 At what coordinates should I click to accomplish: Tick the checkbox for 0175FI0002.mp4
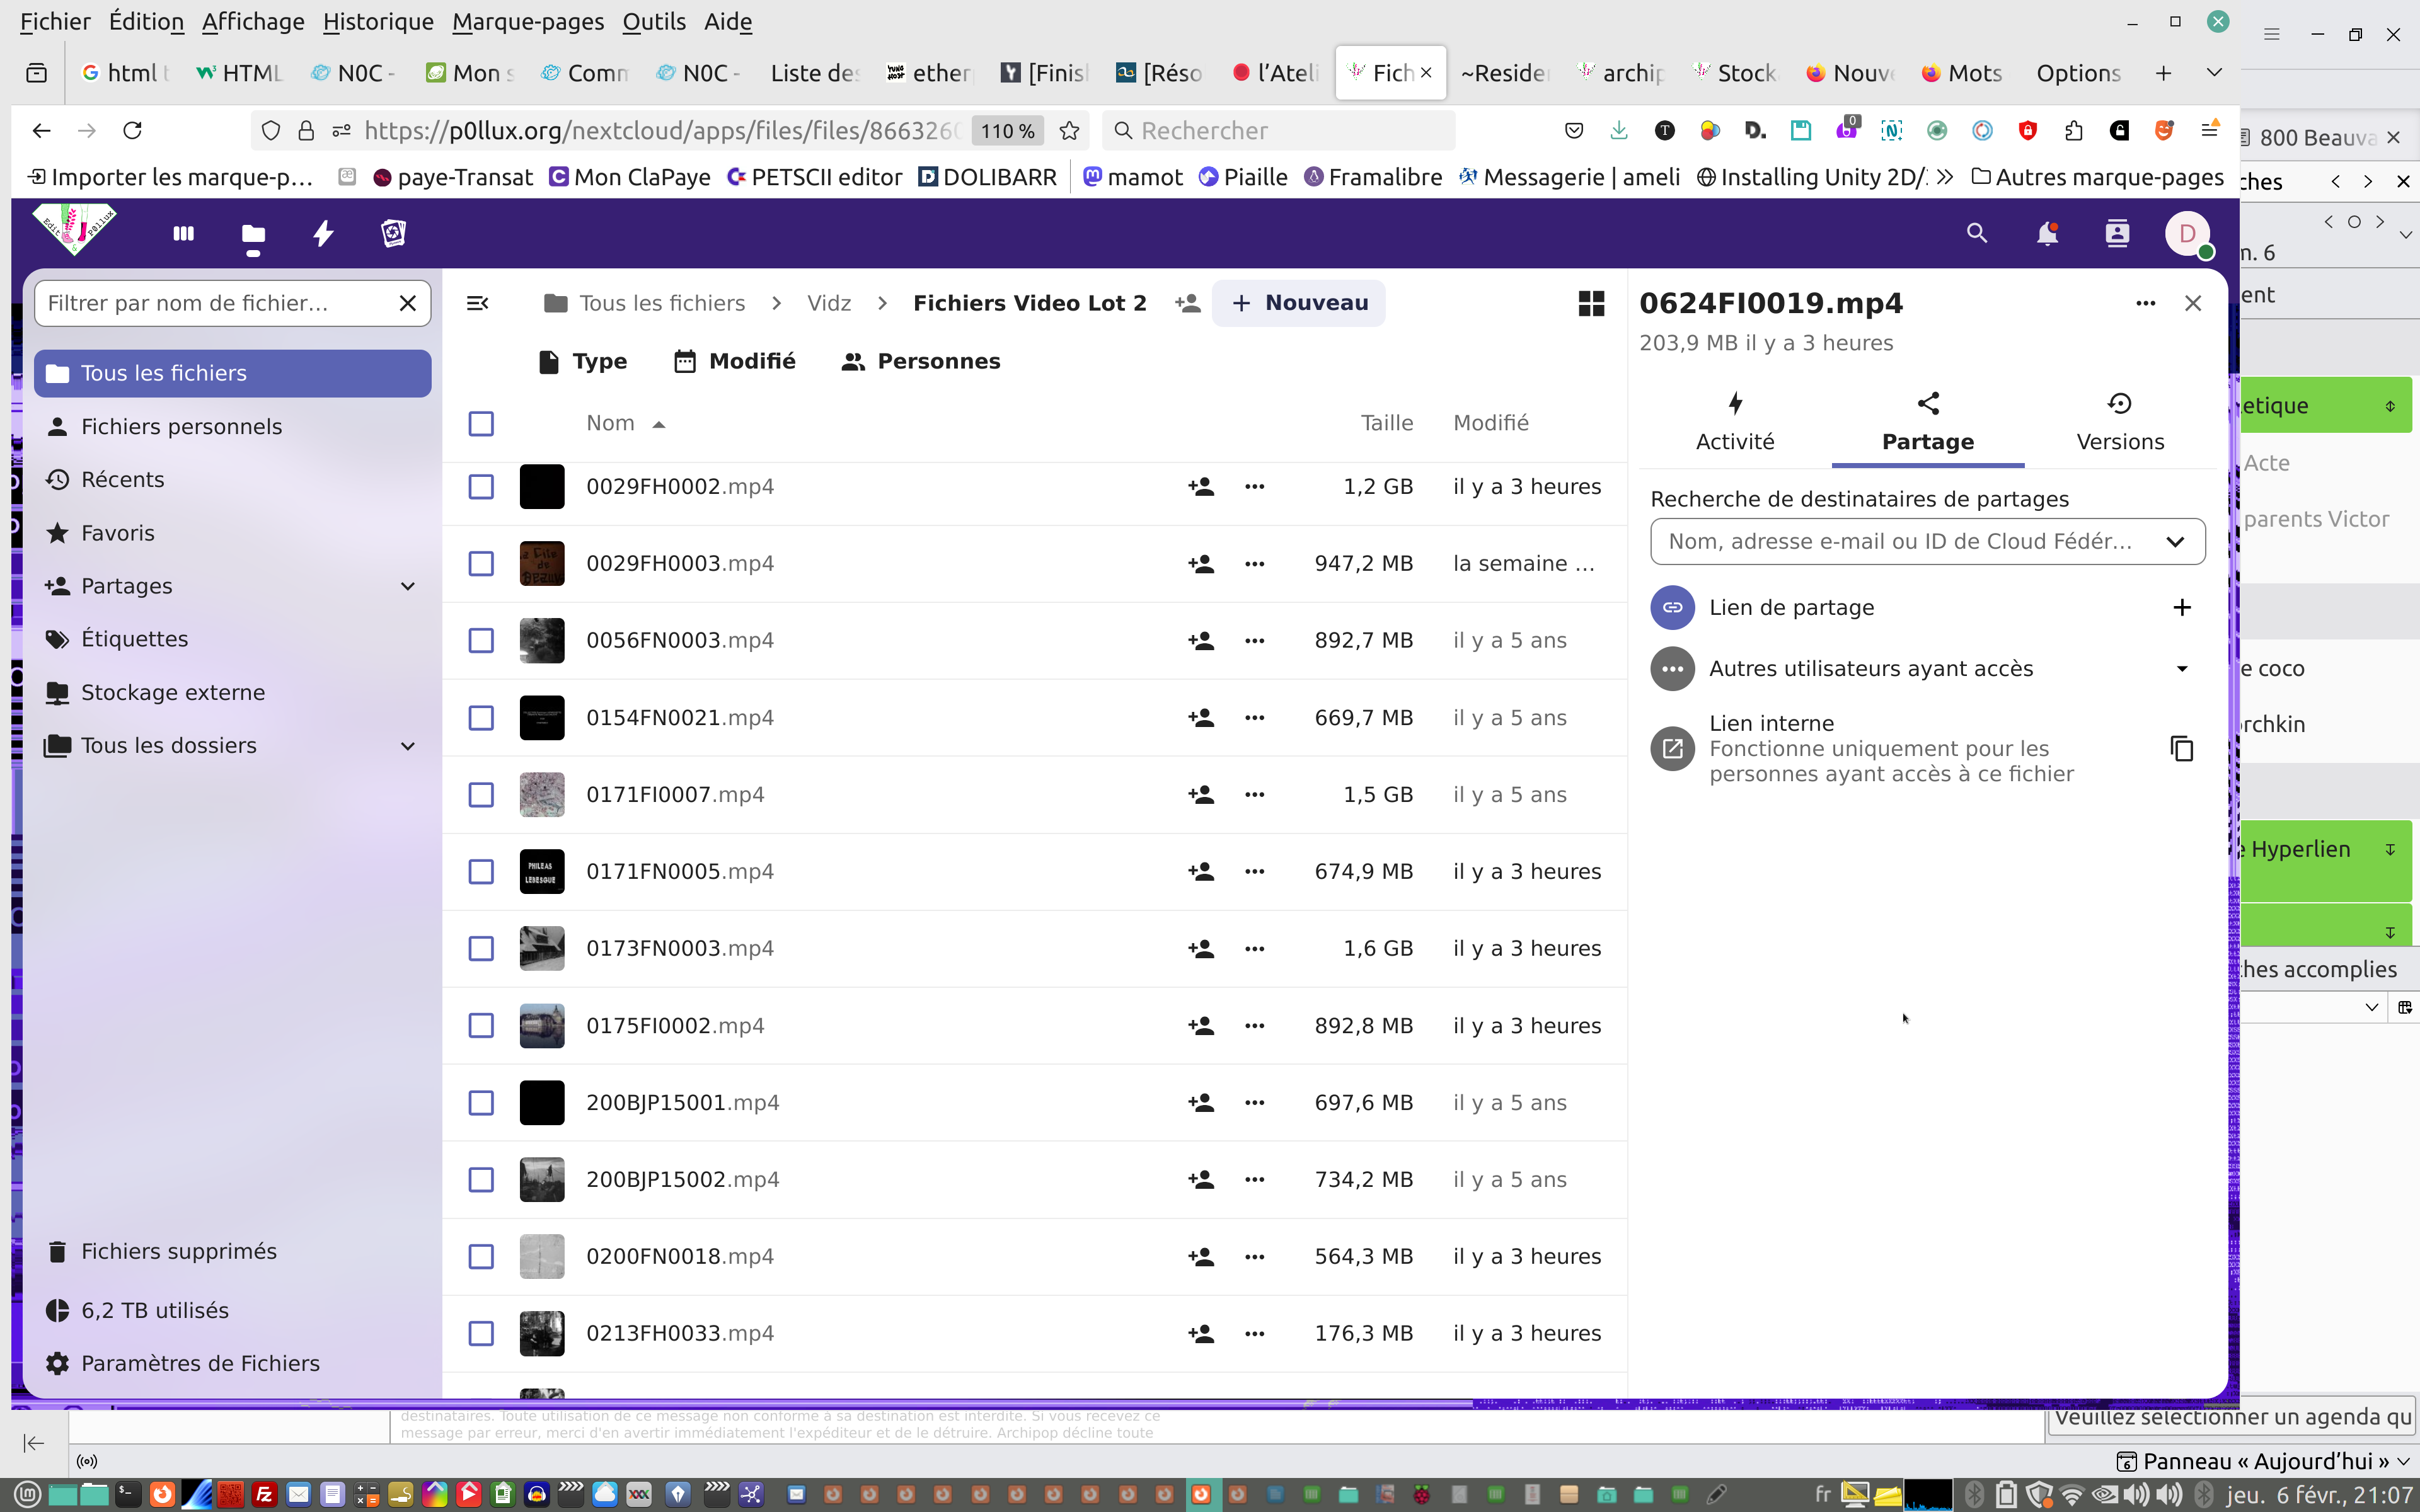(x=481, y=1026)
